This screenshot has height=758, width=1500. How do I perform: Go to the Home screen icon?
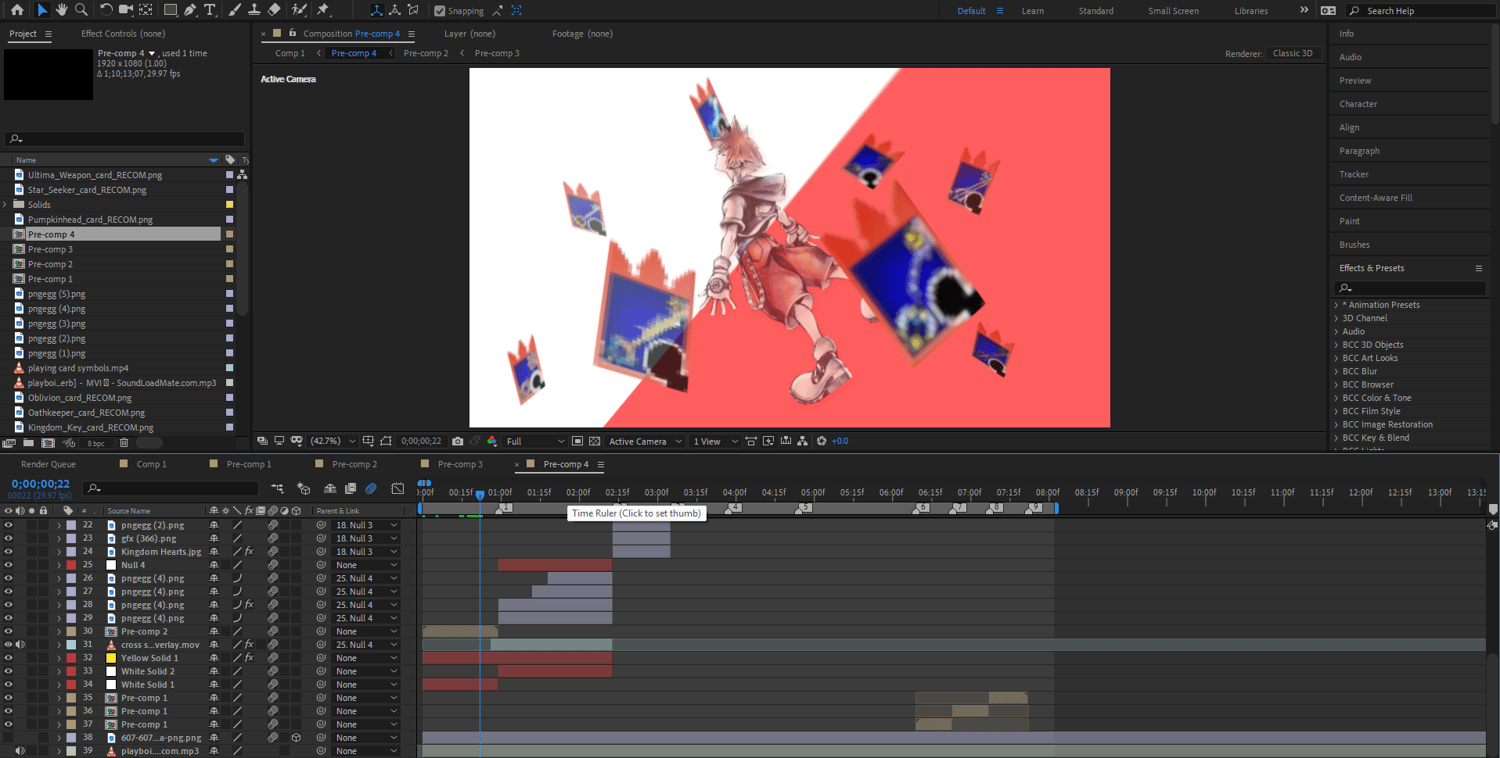coord(17,10)
